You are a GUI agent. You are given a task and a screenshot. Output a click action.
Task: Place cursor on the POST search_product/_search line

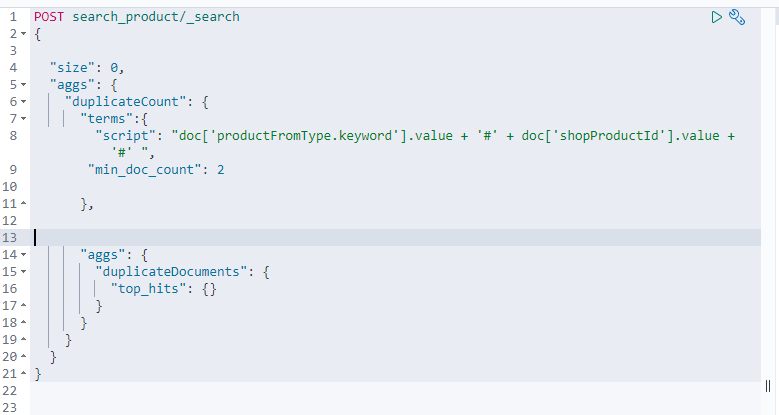click(137, 17)
